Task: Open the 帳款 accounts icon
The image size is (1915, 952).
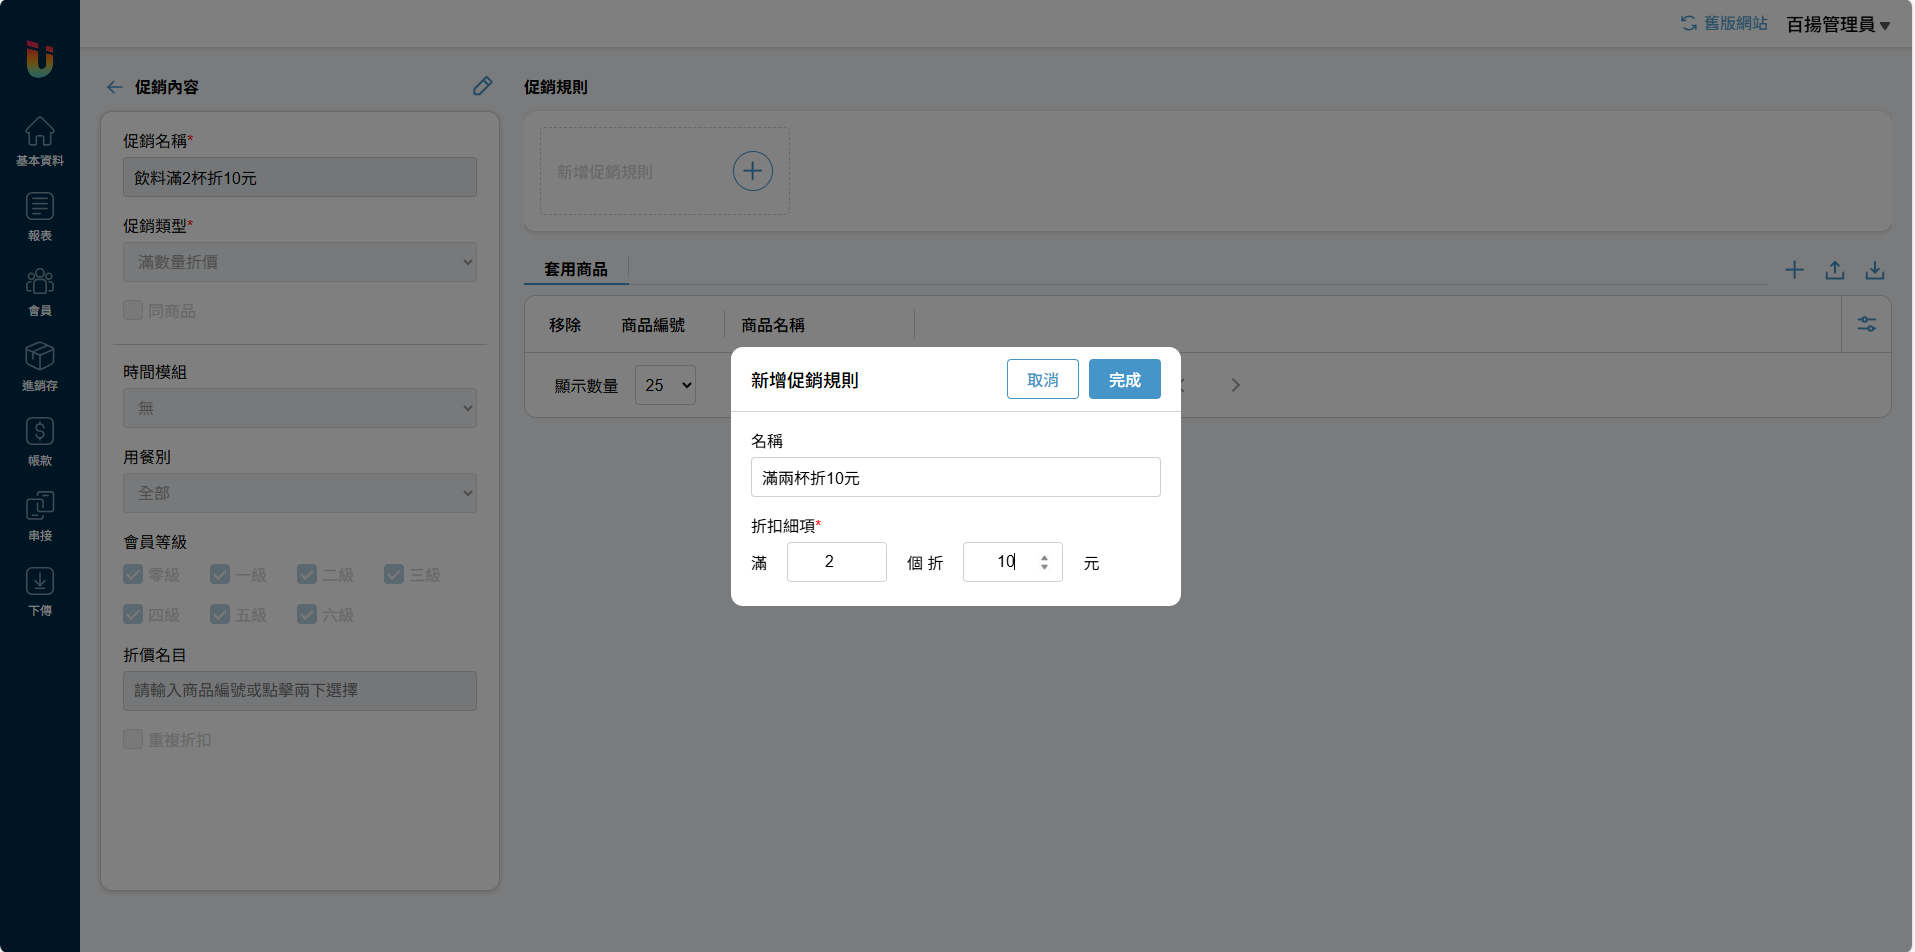Action: click(40, 441)
